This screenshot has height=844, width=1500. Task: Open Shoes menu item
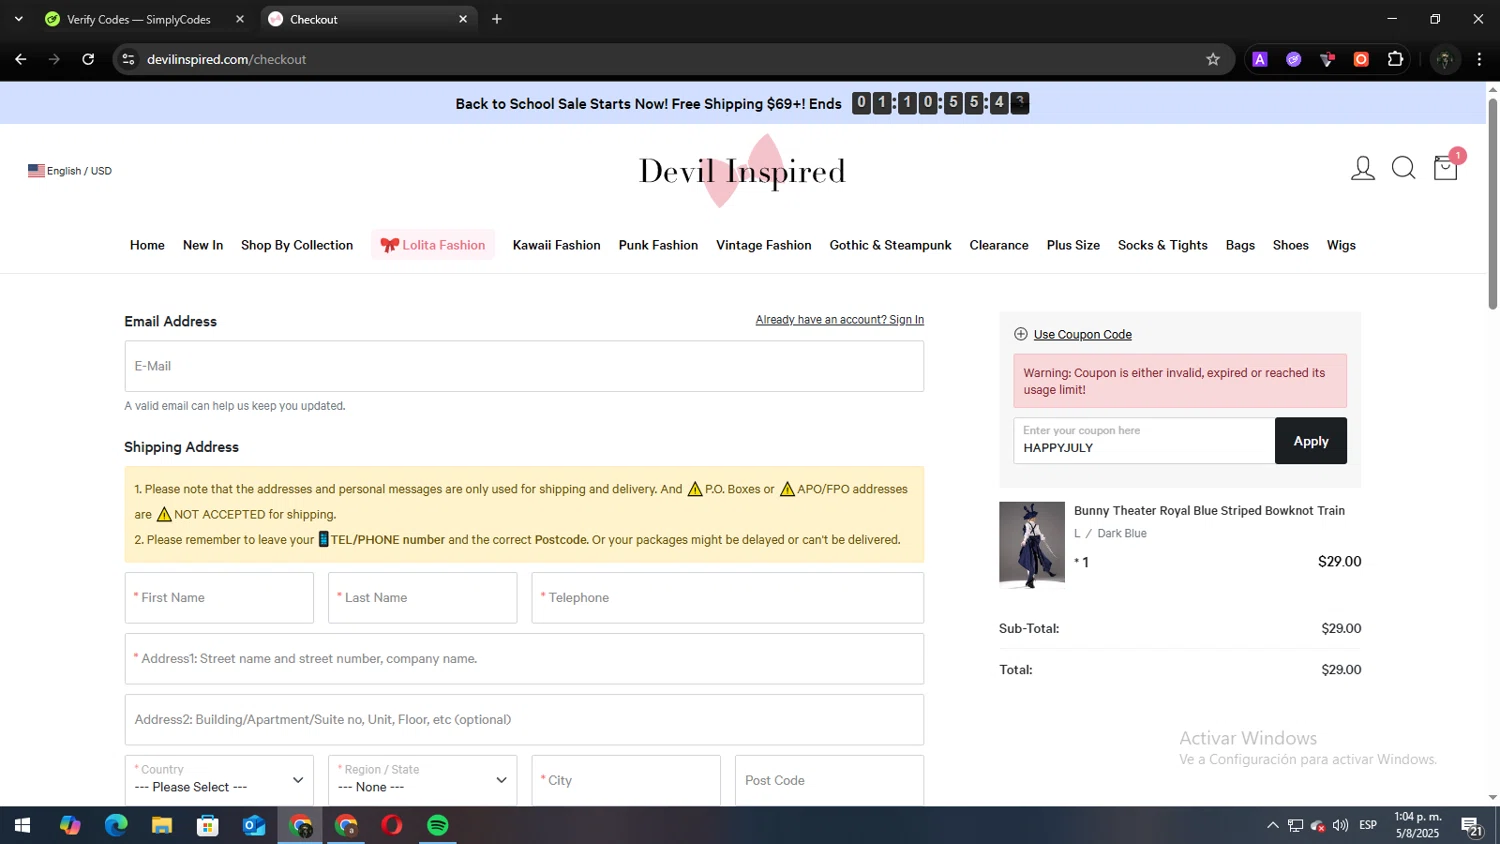point(1291,245)
